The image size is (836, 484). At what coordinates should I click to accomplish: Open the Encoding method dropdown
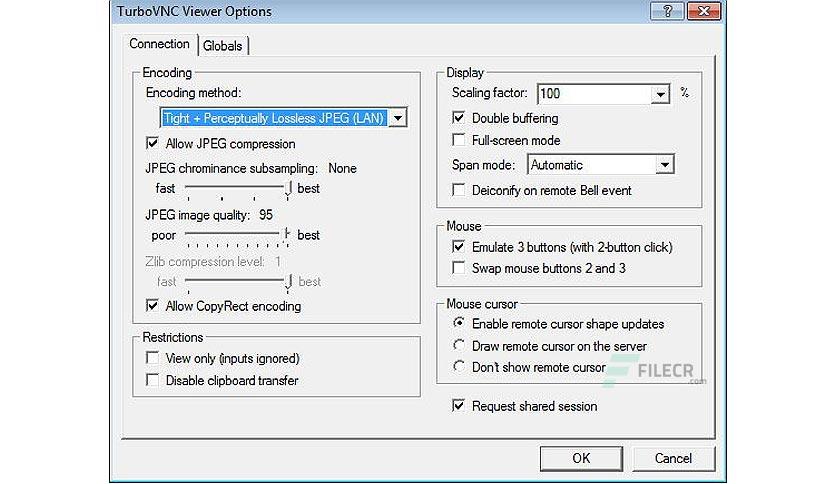(x=397, y=118)
